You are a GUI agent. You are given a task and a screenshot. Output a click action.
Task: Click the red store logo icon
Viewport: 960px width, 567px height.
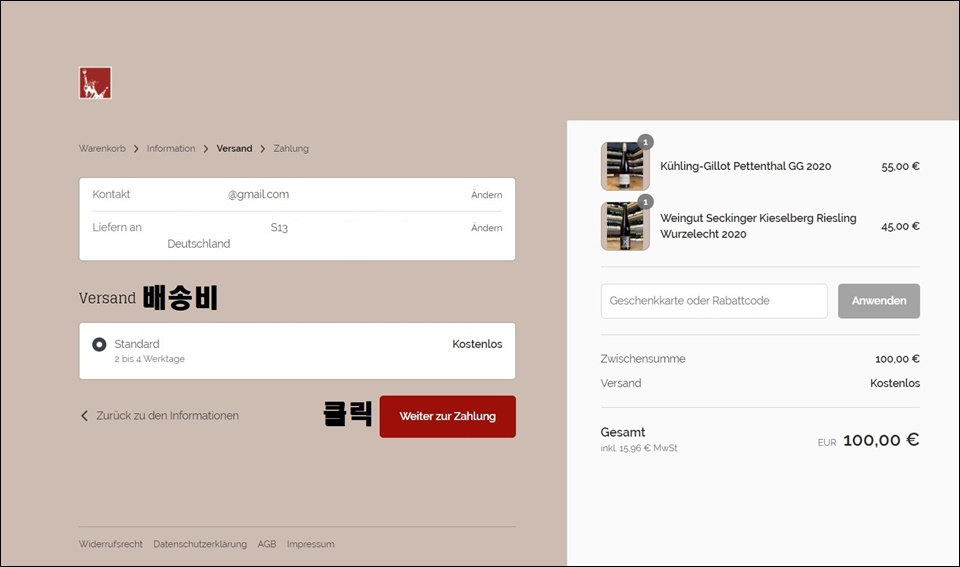click(95, 83)
